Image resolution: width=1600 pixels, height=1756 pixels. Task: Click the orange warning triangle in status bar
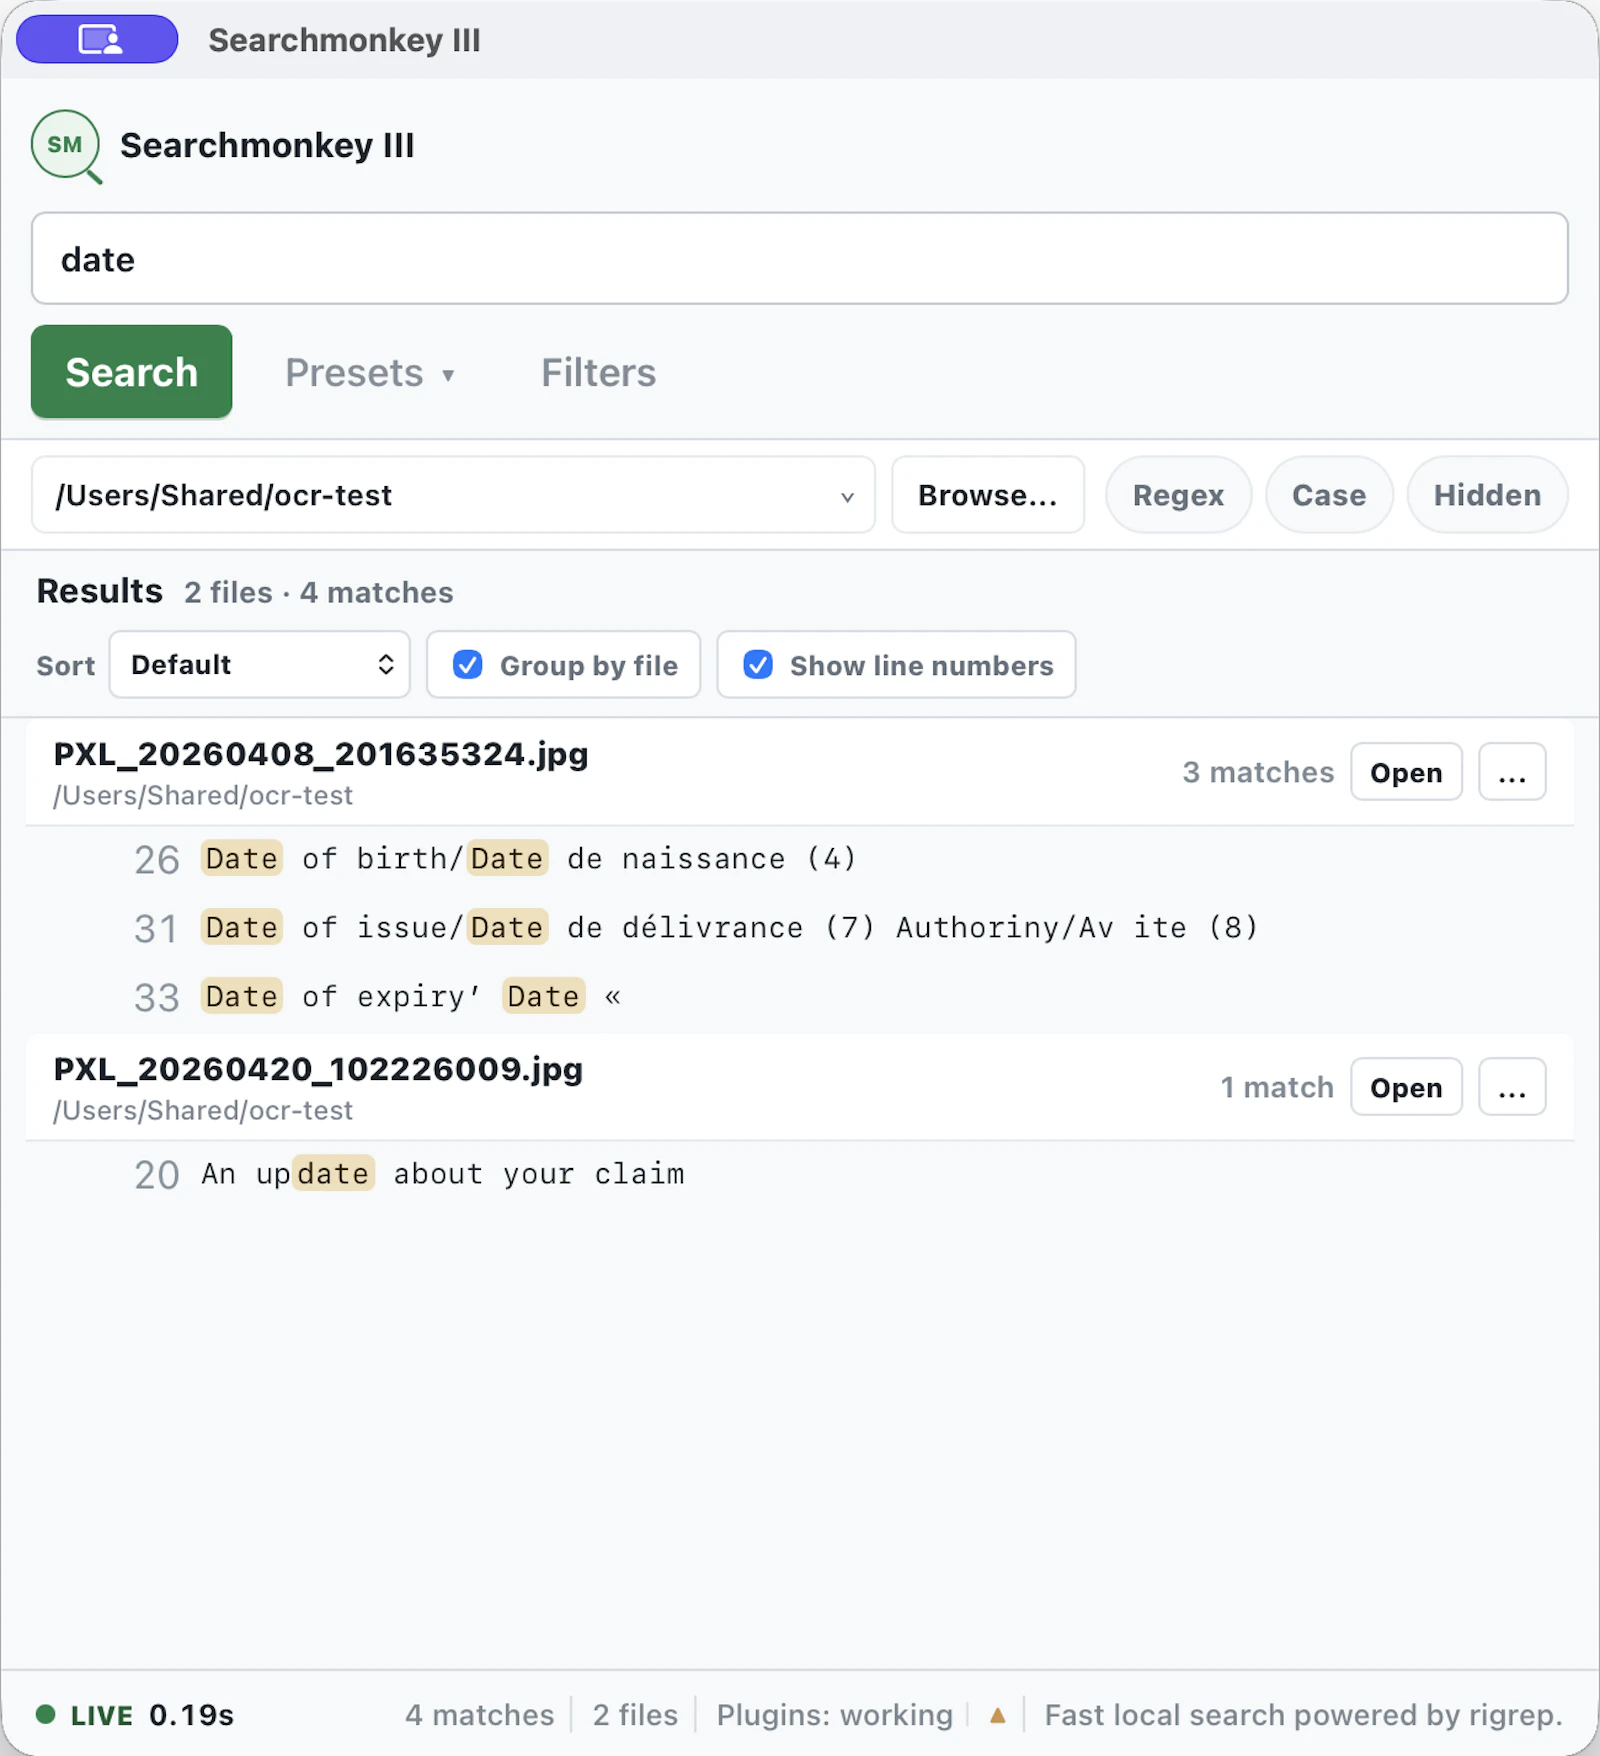pos(997,1715)
